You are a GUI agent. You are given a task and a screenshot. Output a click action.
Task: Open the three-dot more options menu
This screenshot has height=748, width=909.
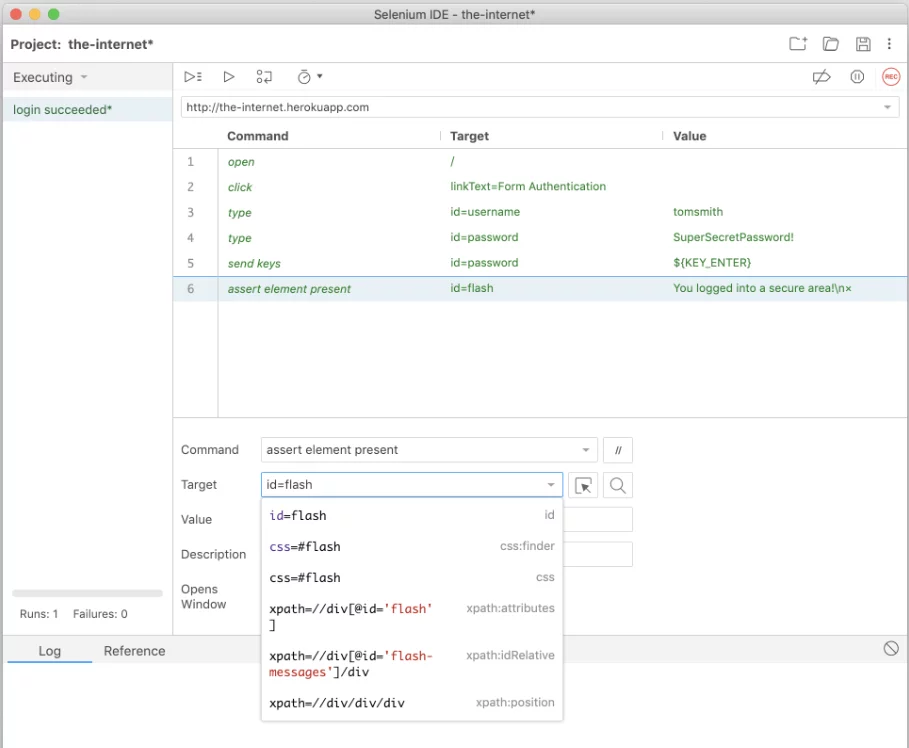889,44
